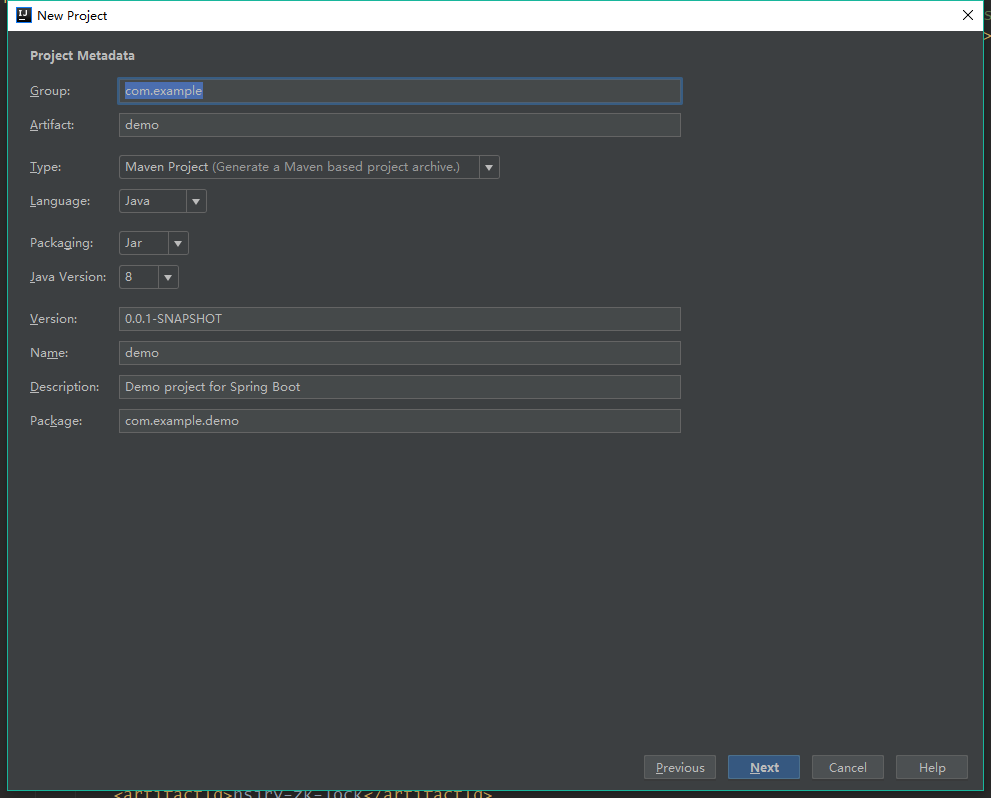Focus the Package field com.example.demo
This screenshot has width=991, height=798.
click(x=399, y=421)
